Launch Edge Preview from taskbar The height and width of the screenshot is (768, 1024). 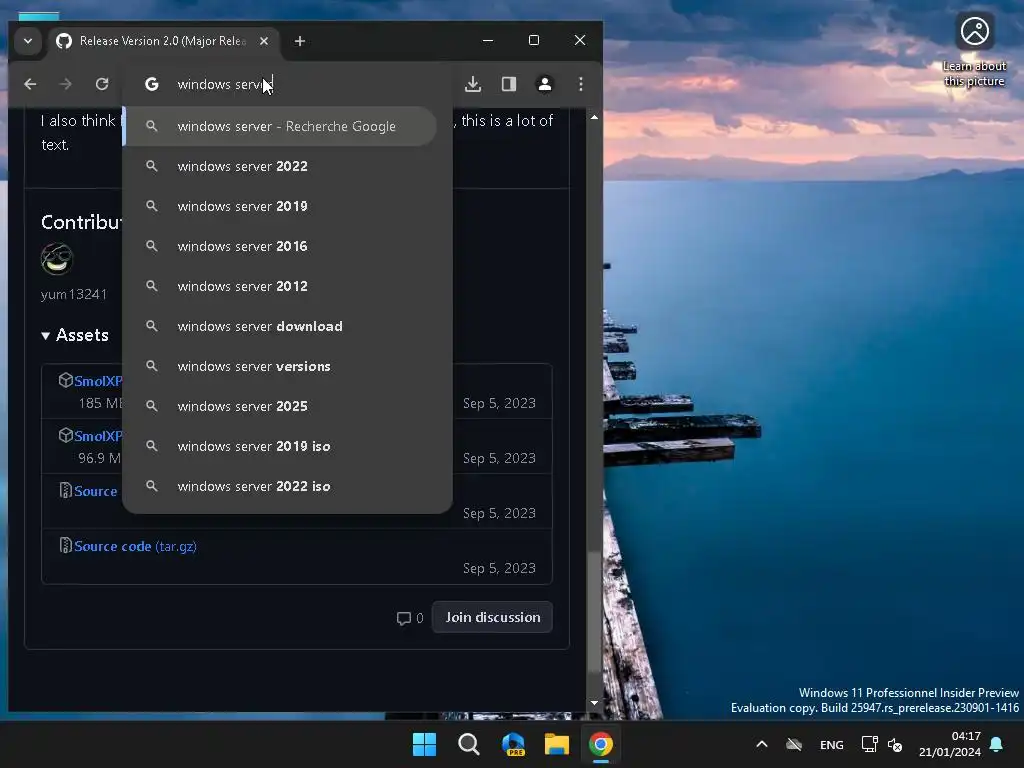point(513,744)
